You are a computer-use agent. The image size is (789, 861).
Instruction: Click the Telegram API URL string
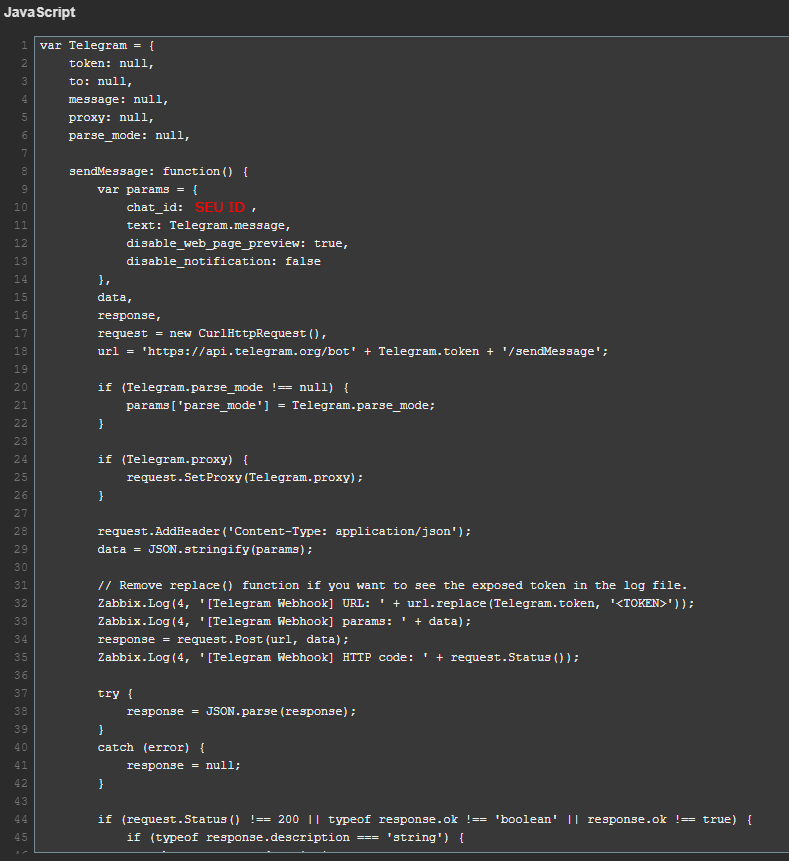coord(260,351)
